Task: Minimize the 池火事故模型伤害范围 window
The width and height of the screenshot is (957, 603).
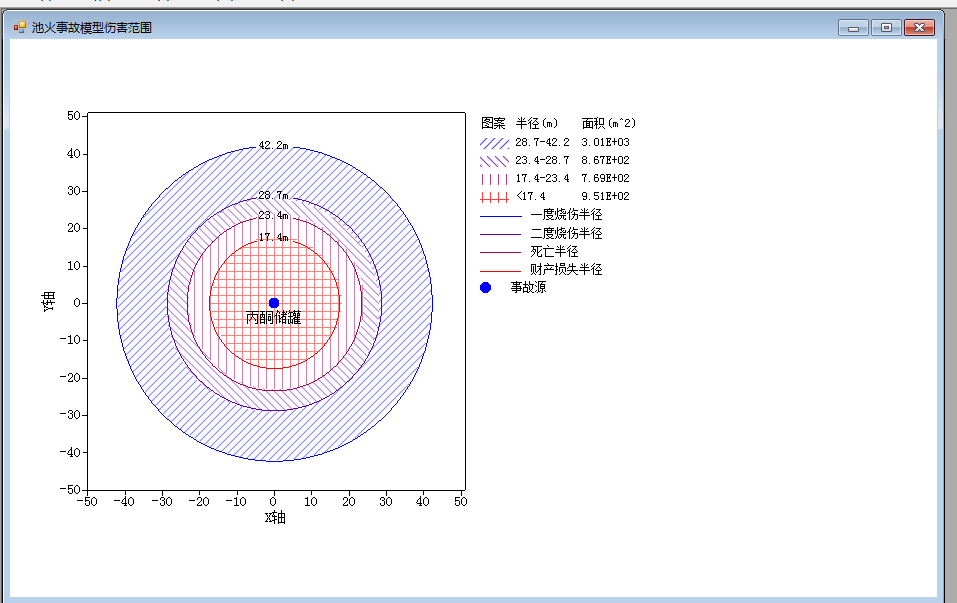Action: click(x=853, y=27)
